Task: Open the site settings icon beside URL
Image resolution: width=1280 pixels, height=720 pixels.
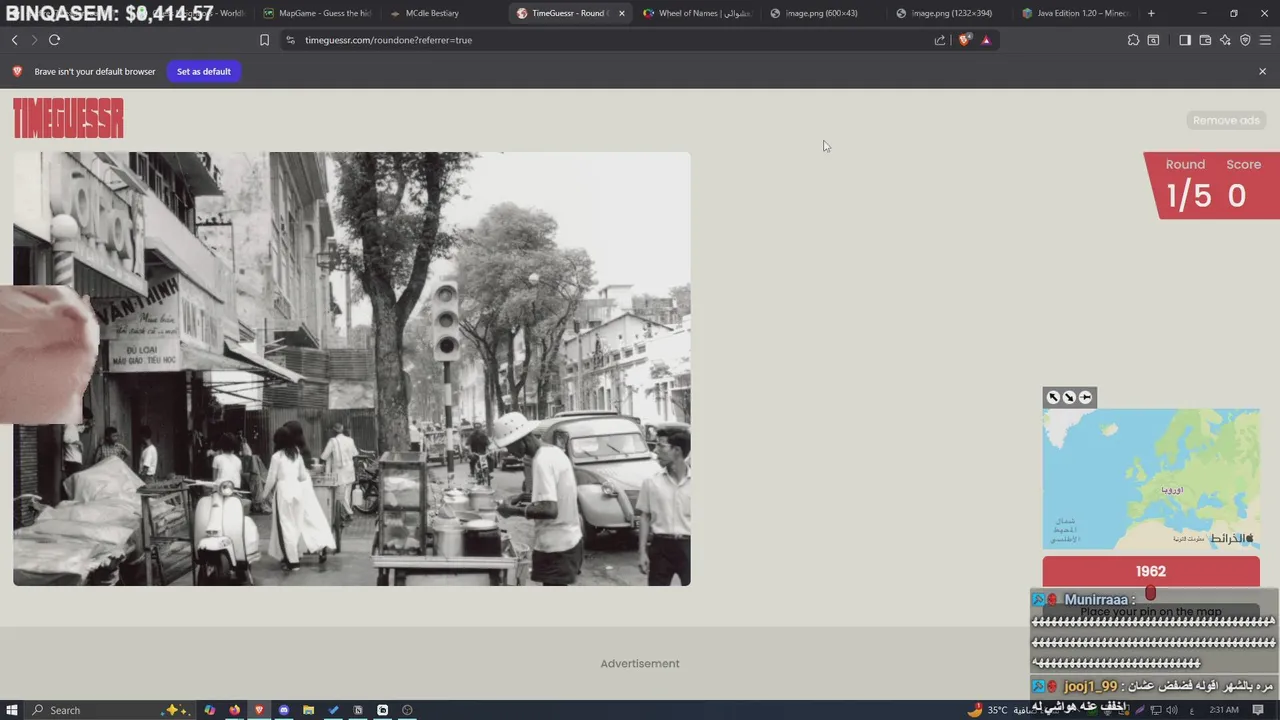Action: [x=290, y=40]
